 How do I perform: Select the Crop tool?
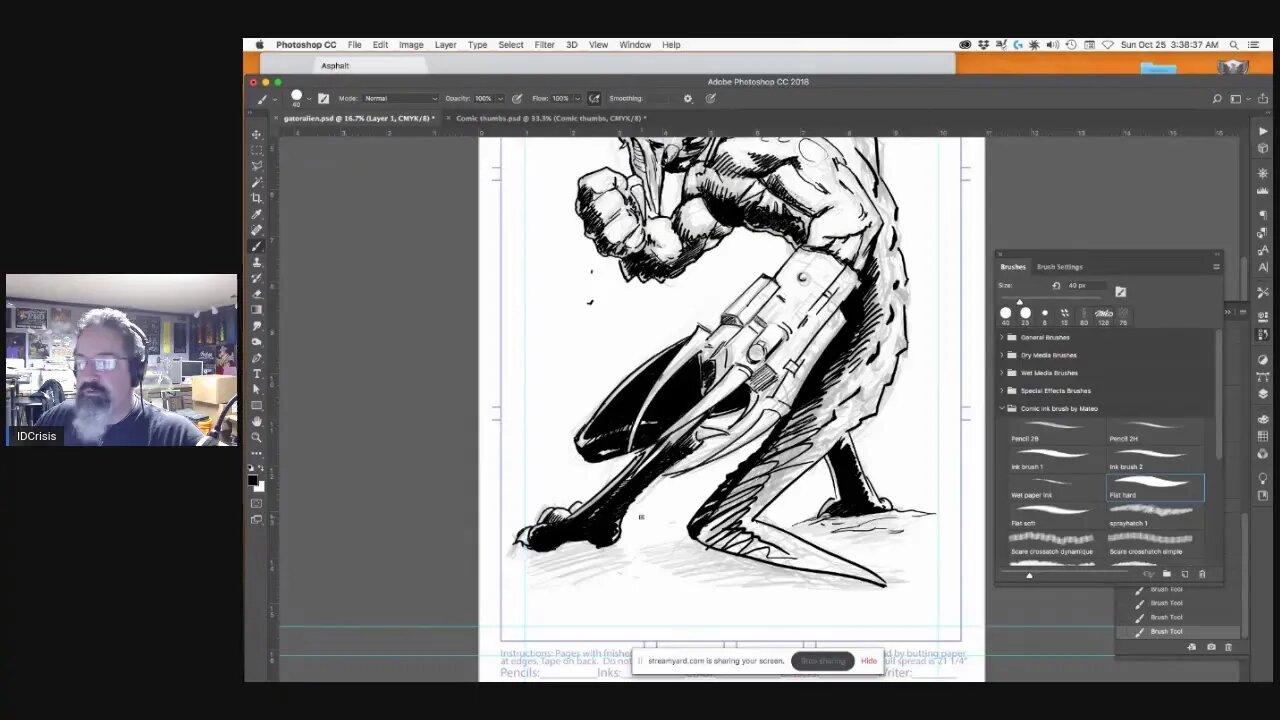[x=257, y=198]
